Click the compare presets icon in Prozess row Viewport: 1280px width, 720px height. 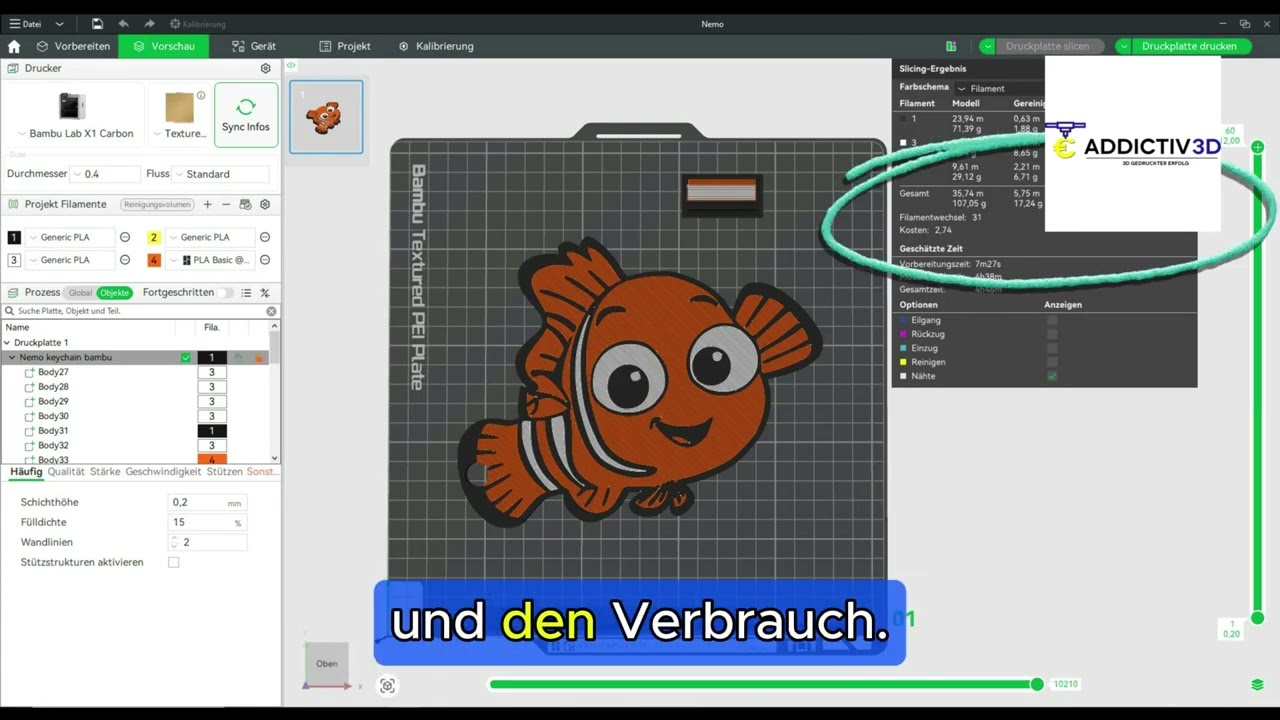click(x=265, y=293)
